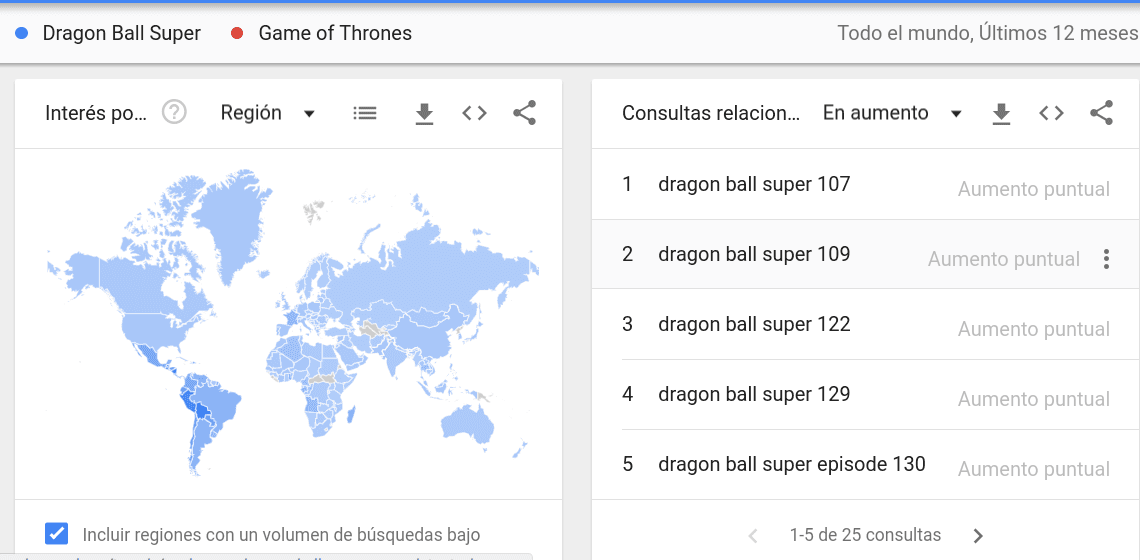Open help for Interés por región

(x=174, y=113)
